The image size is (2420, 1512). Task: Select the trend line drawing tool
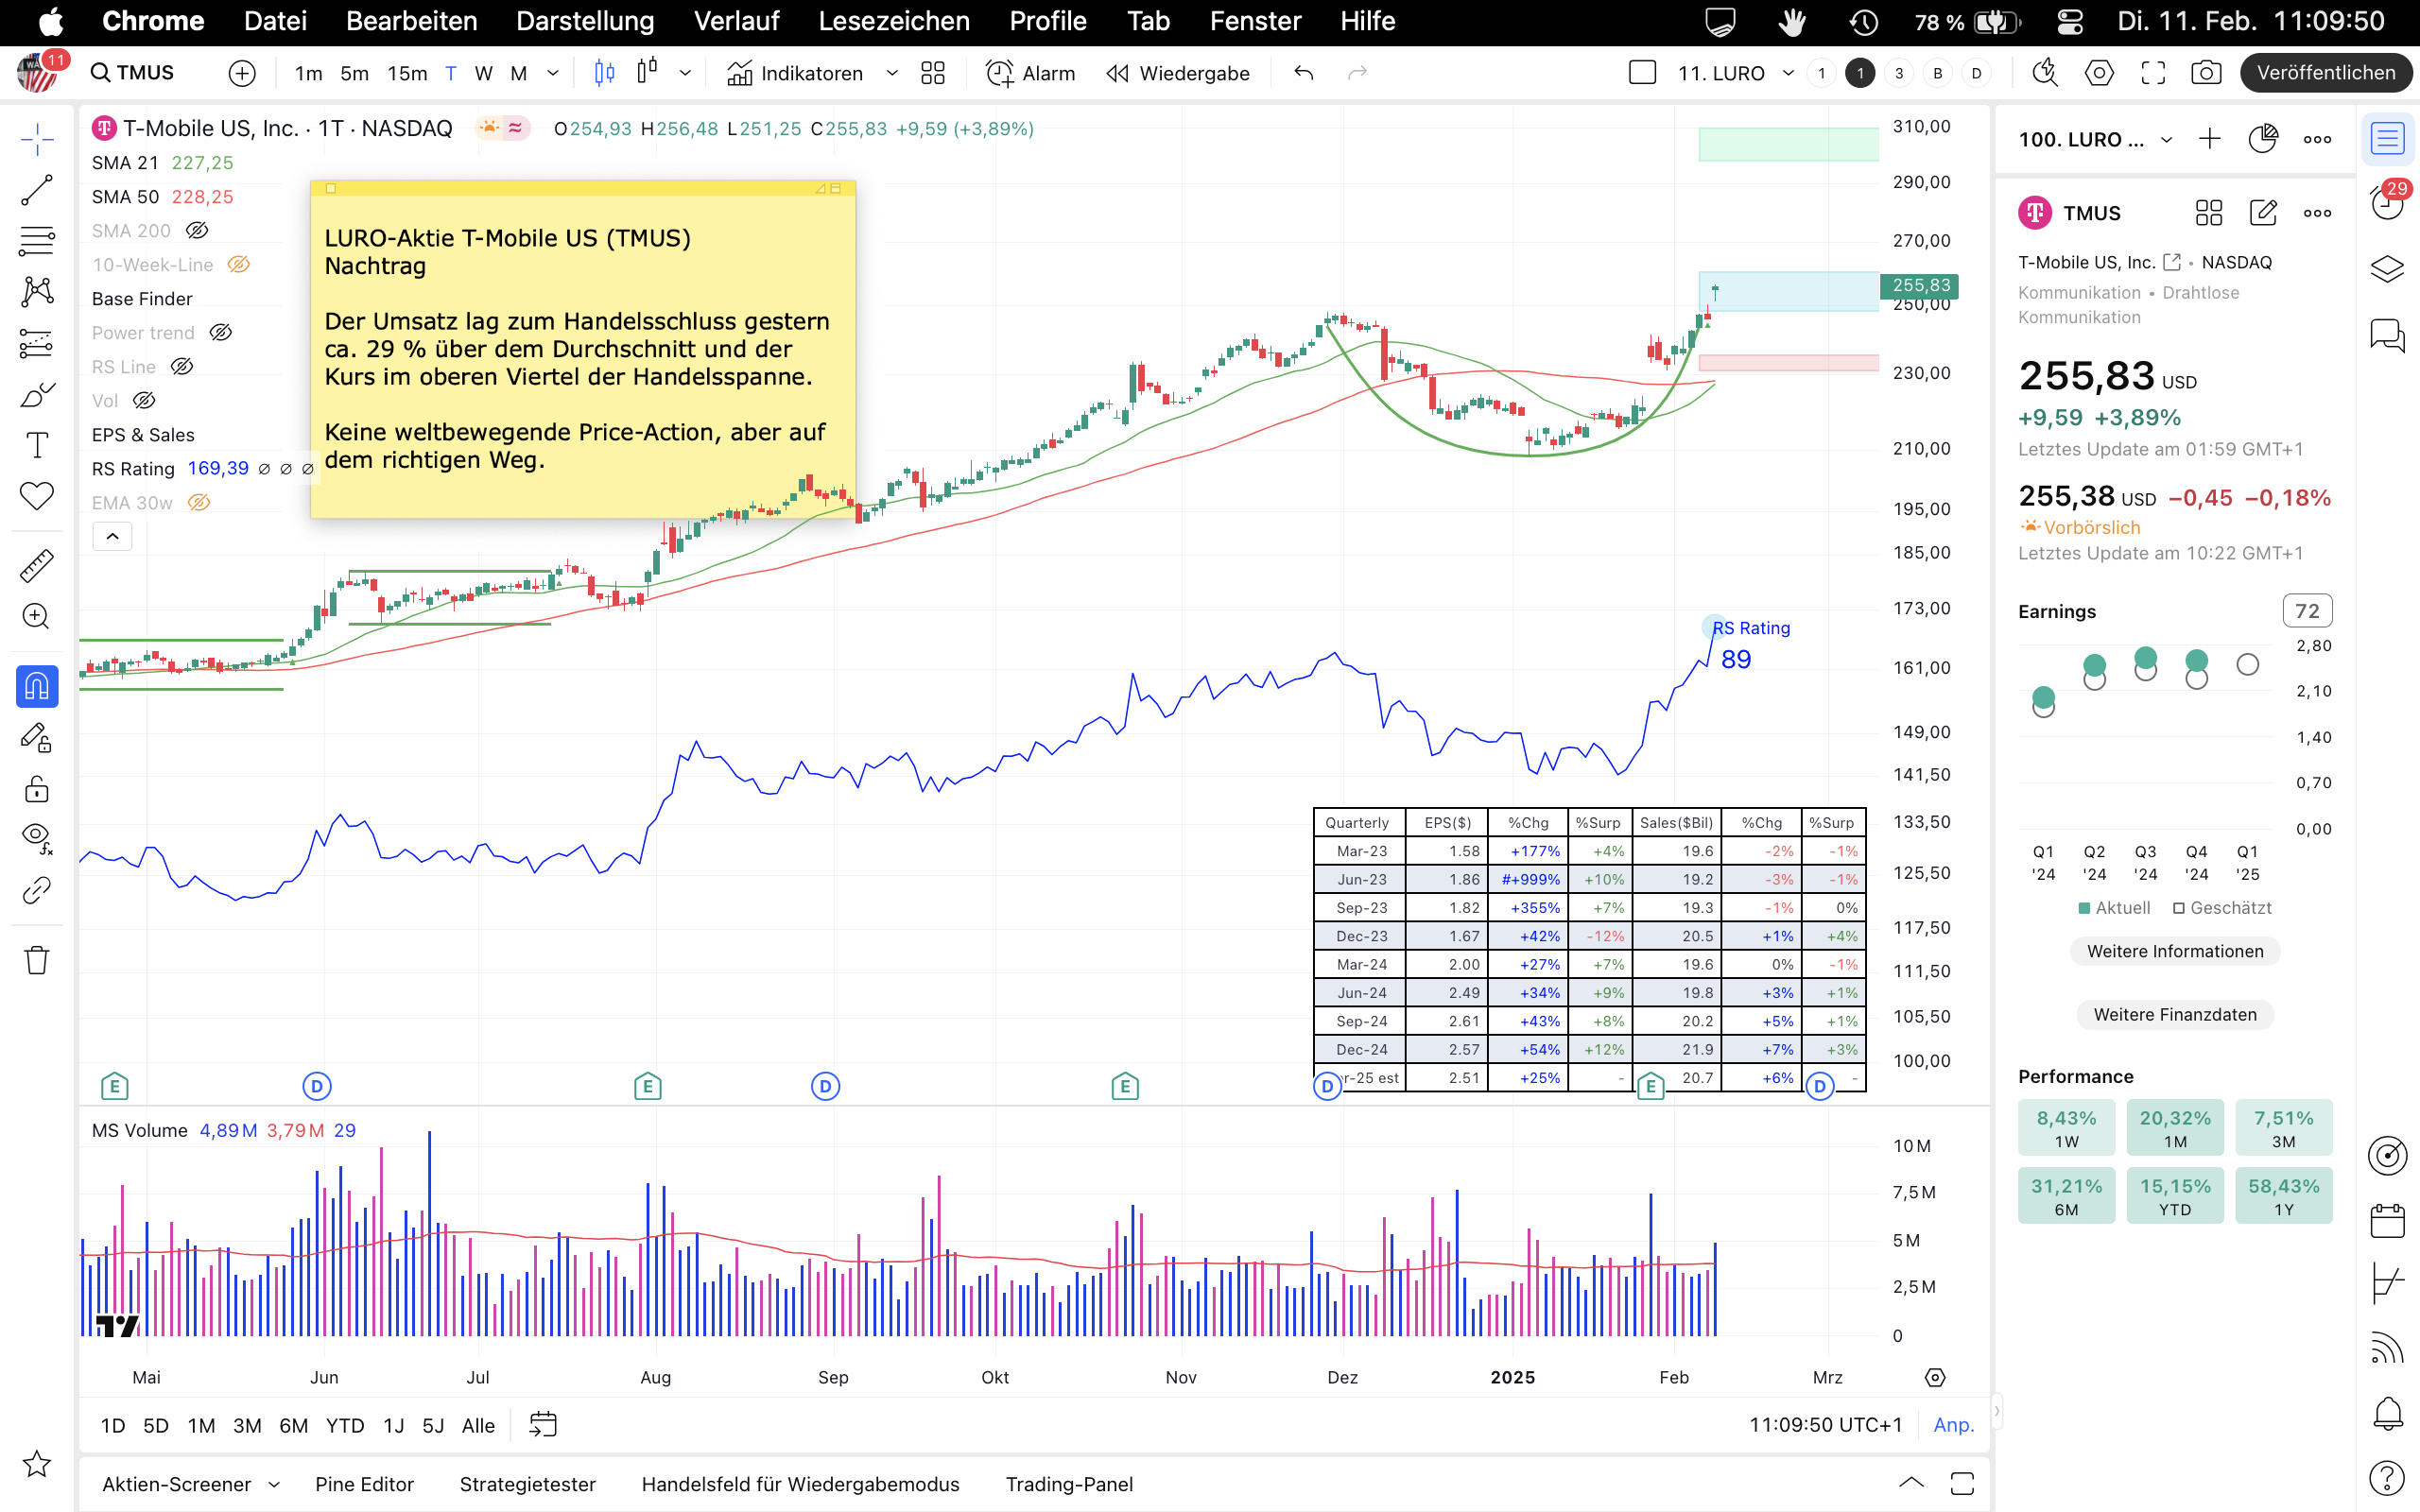[x=37, y=190]
